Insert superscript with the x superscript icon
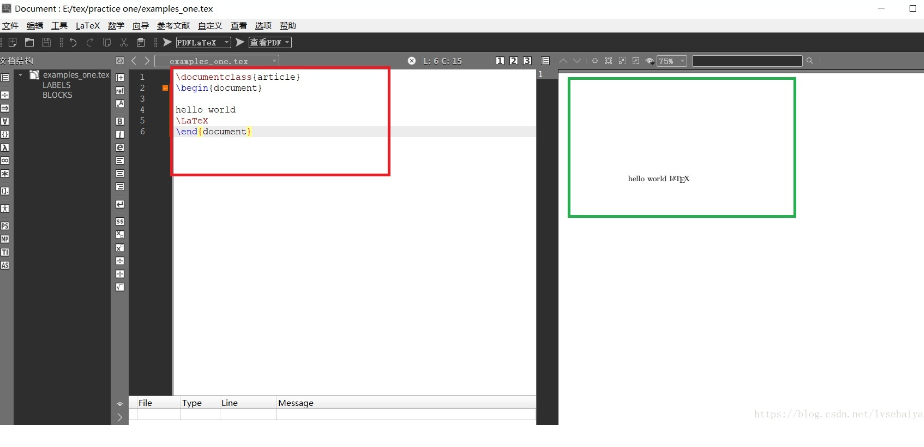The height and width of the screenshot is (447, 924). pyautogui.click(x=120, y=248)
